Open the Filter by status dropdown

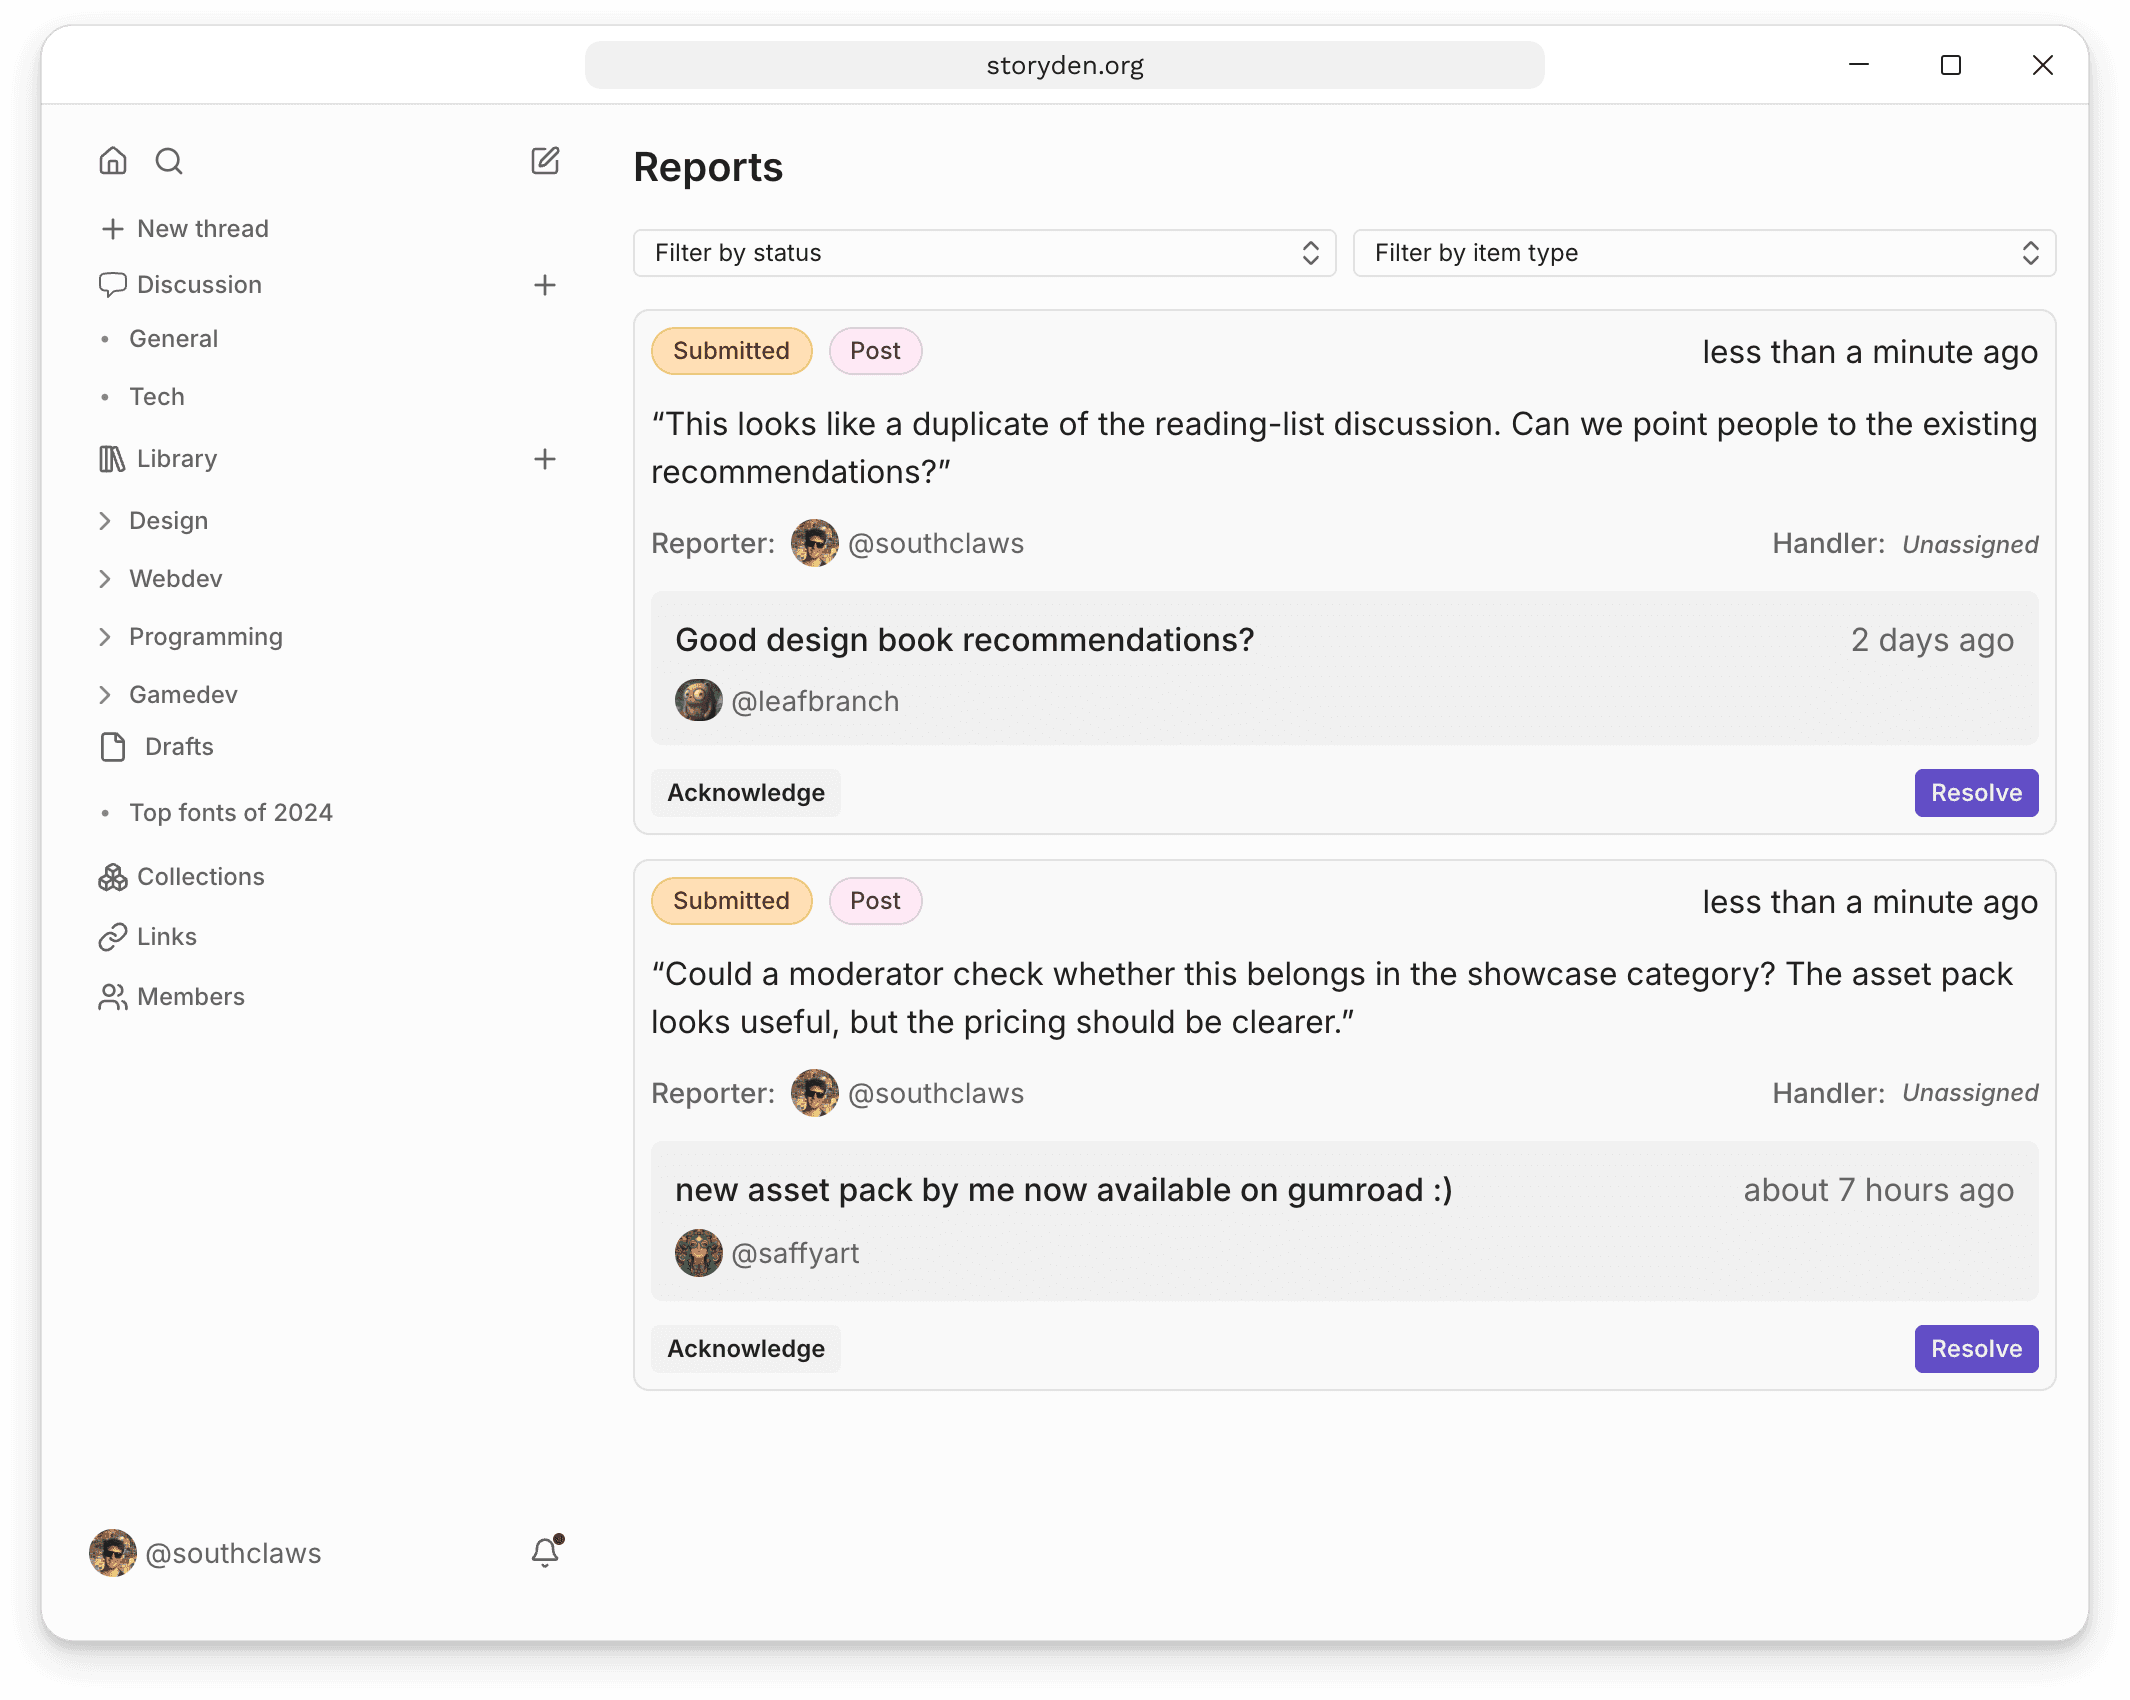pyautogui.click(x=985, y=253)
